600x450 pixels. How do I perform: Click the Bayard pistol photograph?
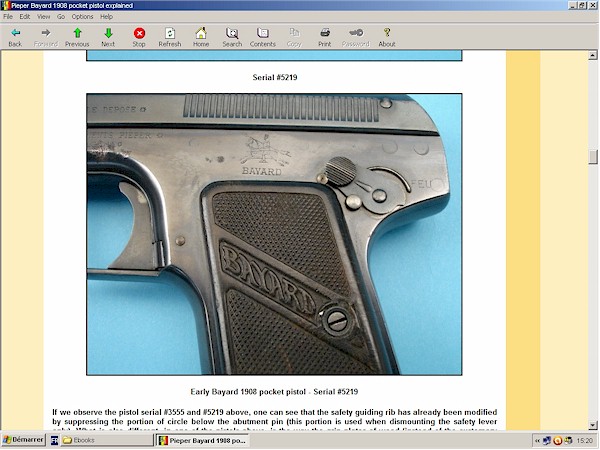tap(274, 234)
